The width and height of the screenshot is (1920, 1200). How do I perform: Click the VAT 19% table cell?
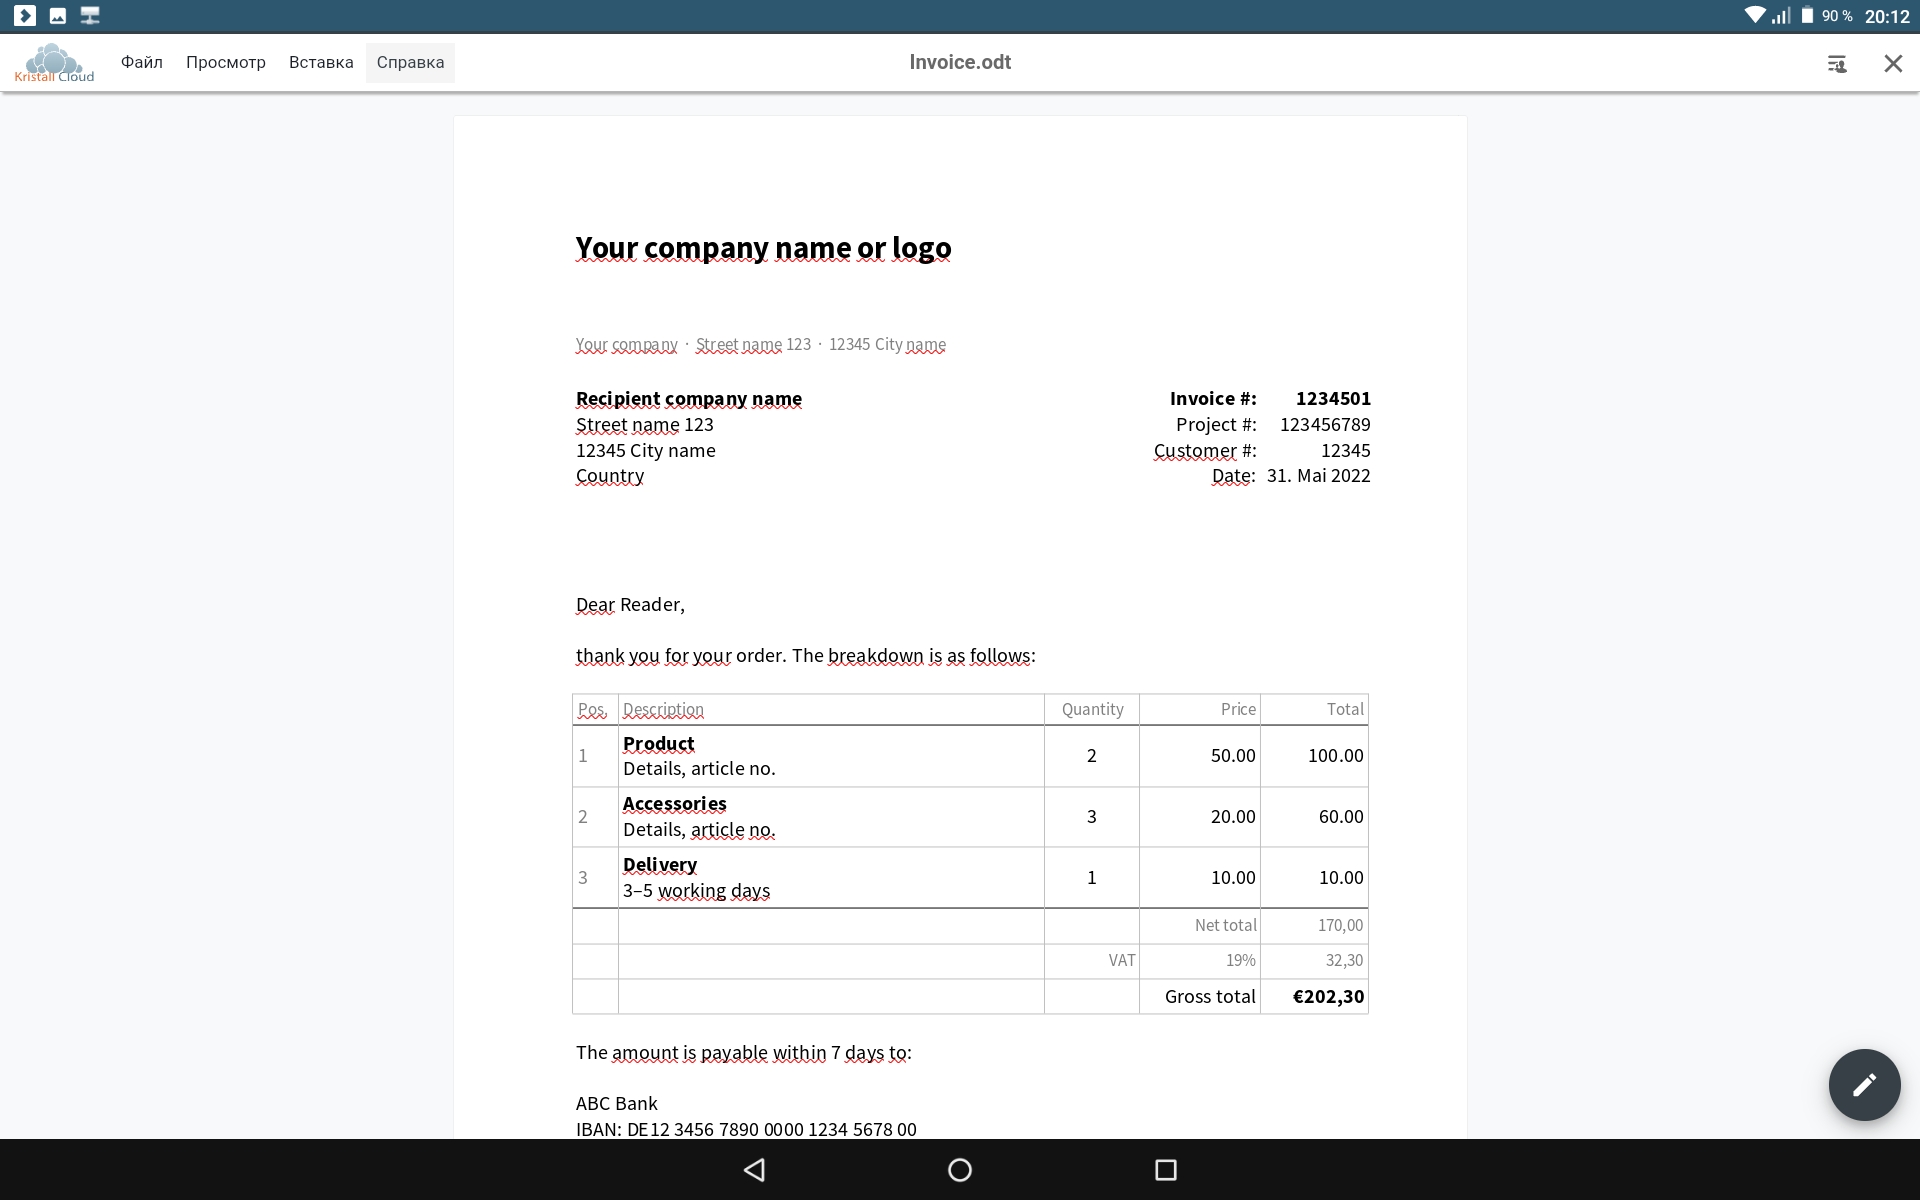(1240, 961)
